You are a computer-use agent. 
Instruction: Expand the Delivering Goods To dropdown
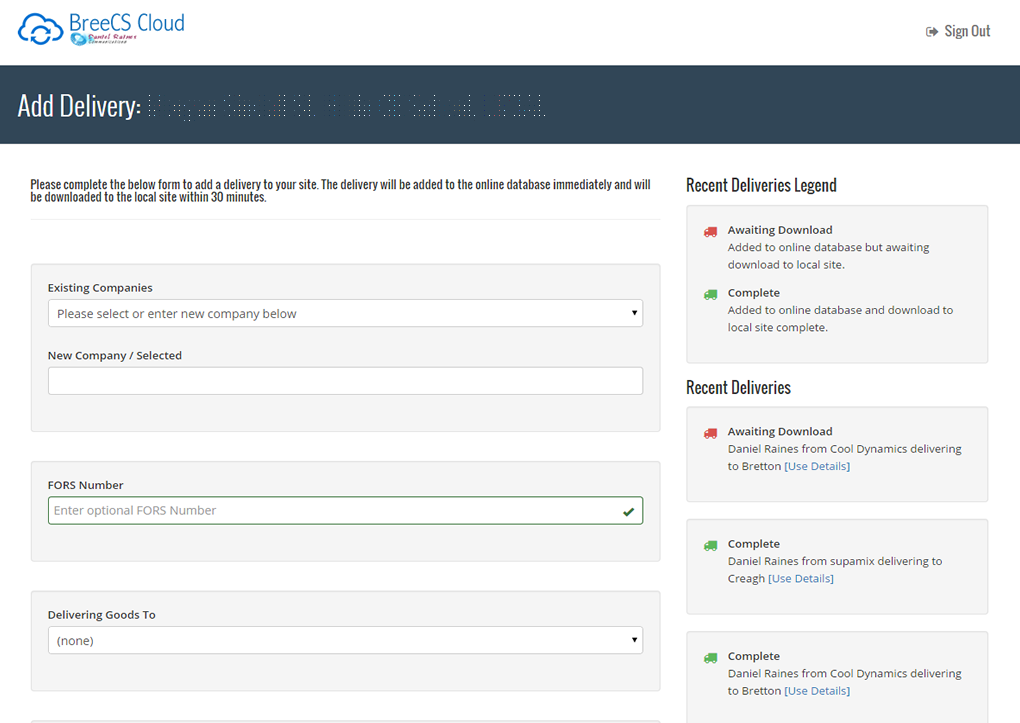(x=345, y=640)
